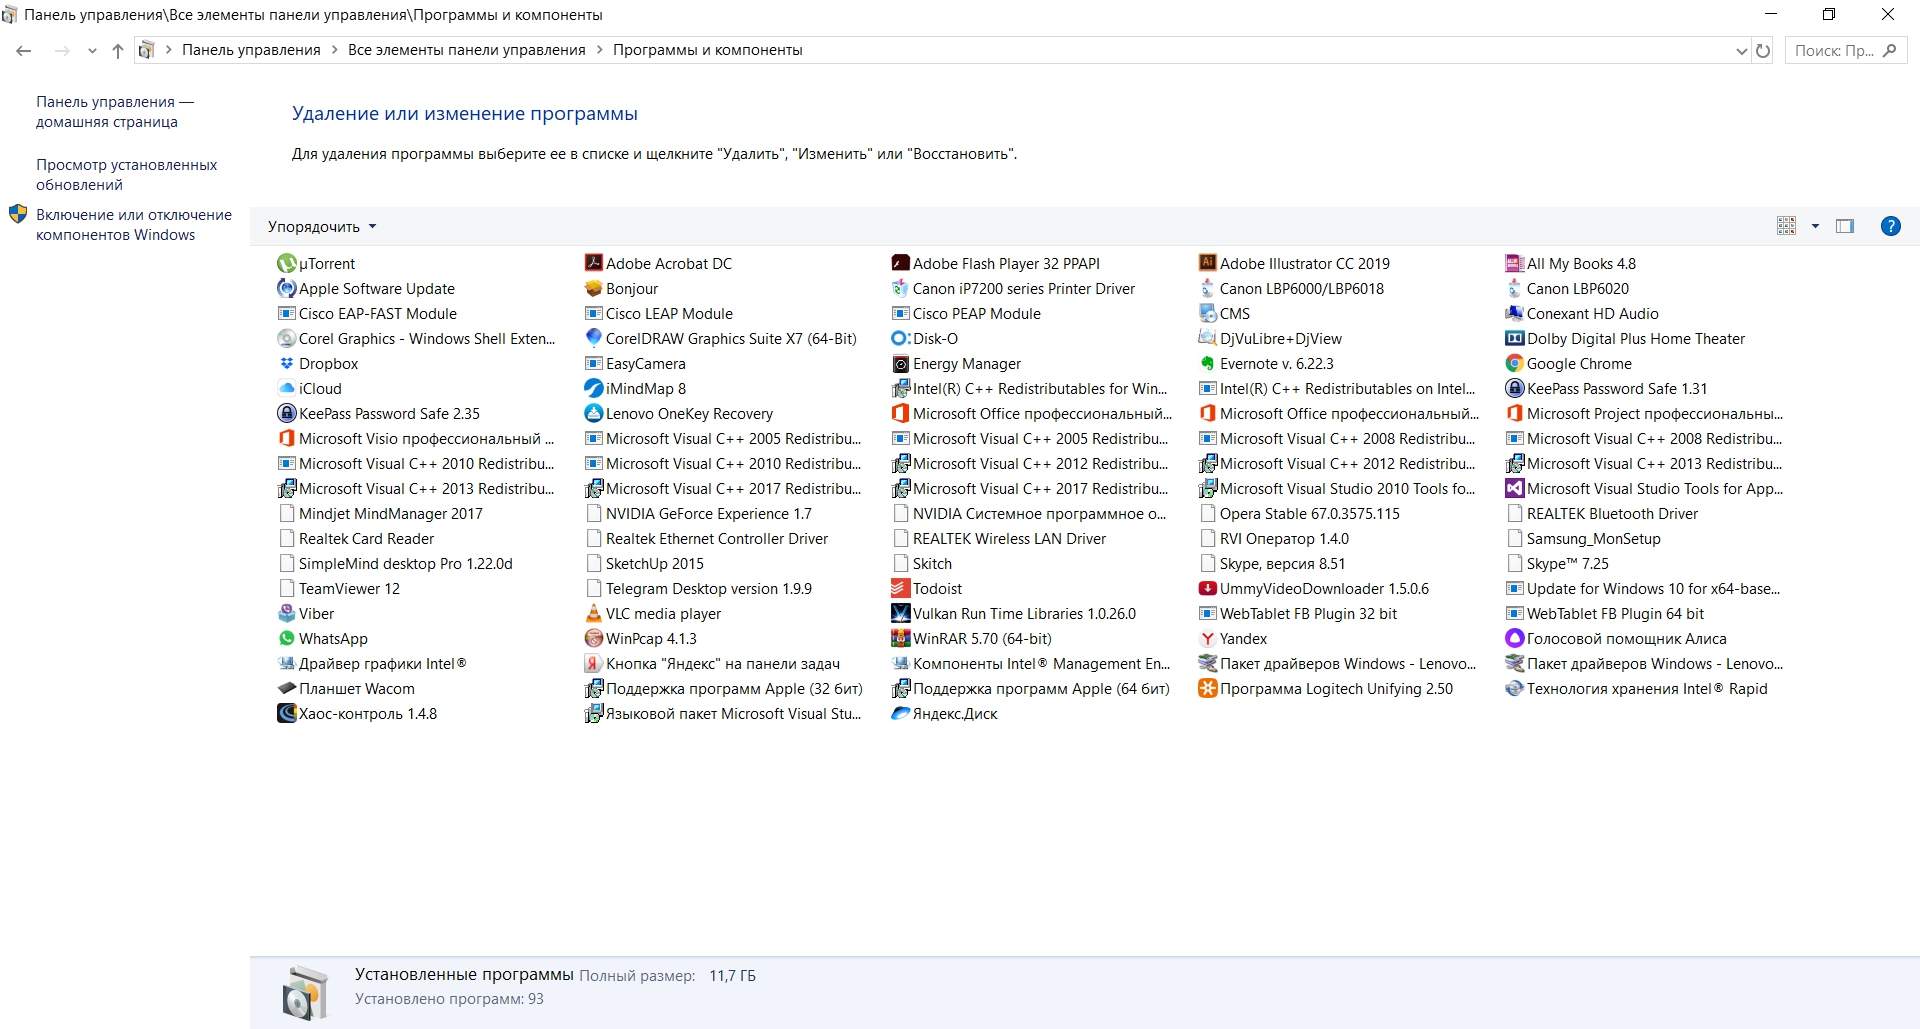Click the Dolby Digital Plus Home Theater icon
This screenshot has height=1029, width=1920.
[x=1515, y=339]
